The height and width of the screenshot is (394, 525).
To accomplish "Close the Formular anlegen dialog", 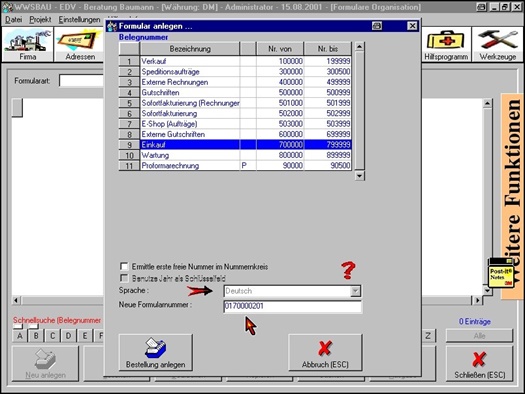I will point(412,26).
